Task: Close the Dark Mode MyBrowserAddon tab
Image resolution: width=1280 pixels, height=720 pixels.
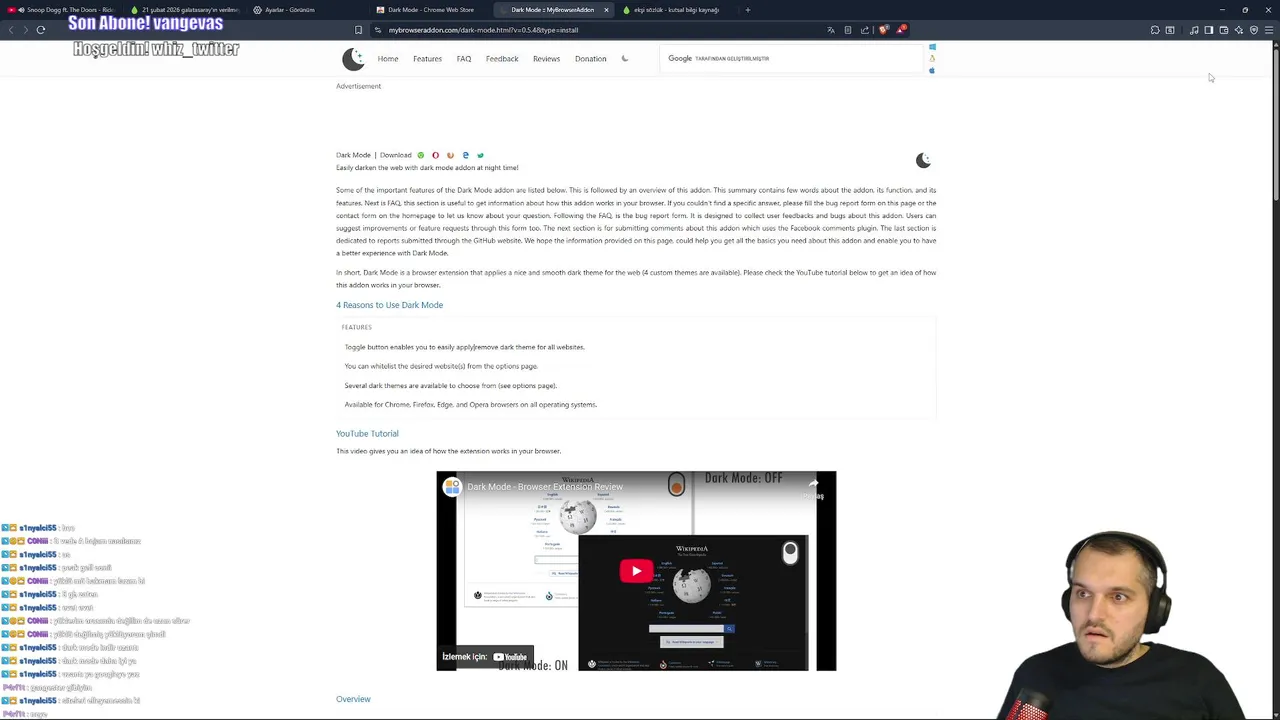Action: tap(605, 10)
